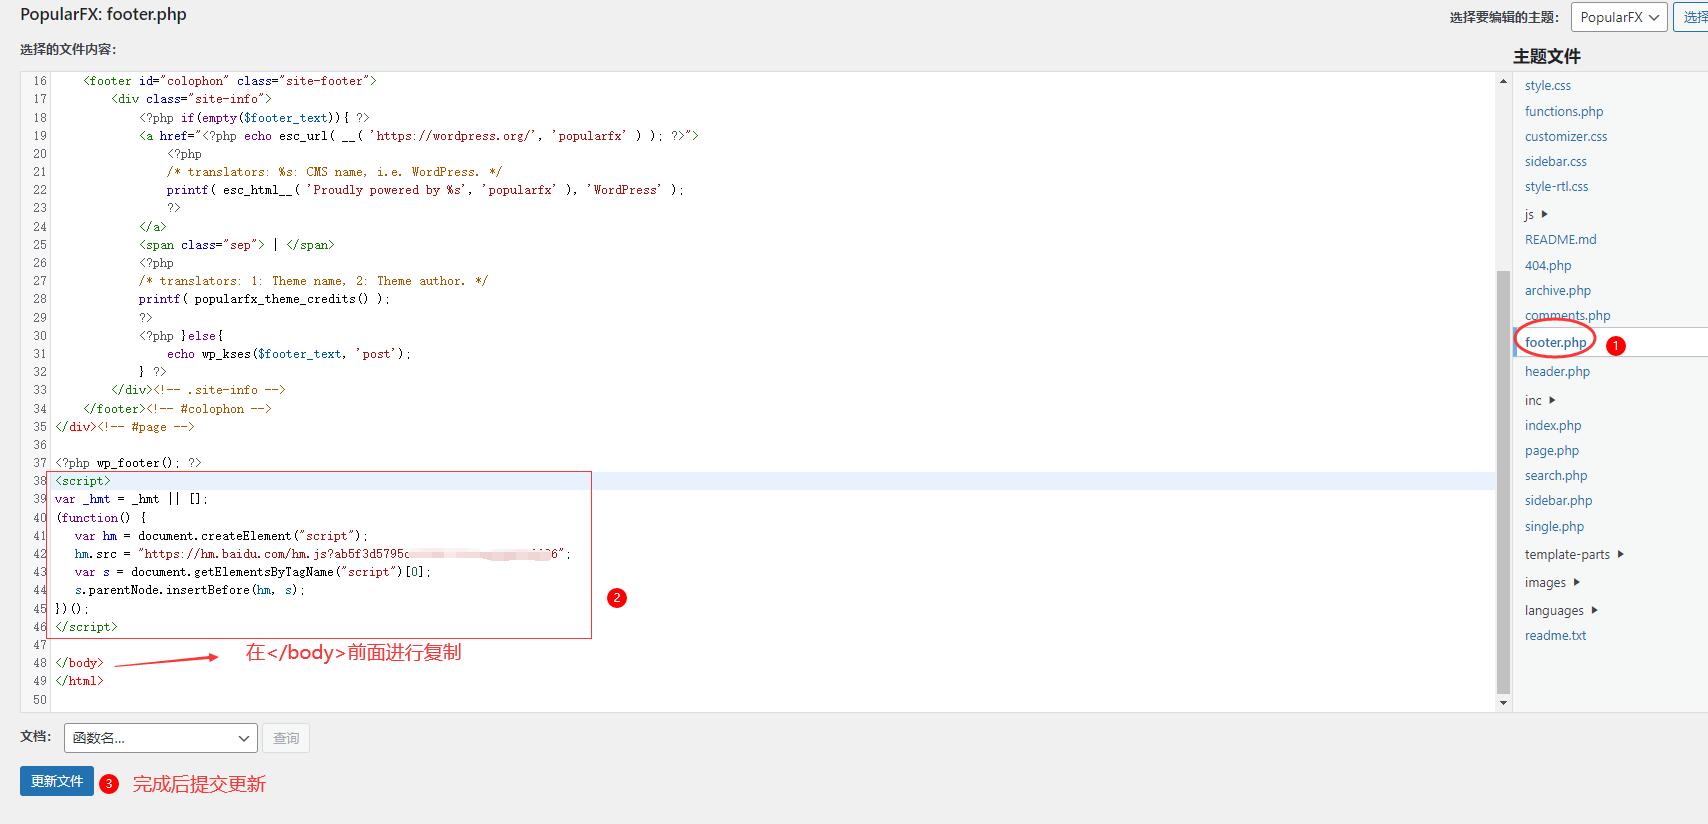Viewport: 1708px width, 824px height.
Task: Open archive.php theme file
Action: [1557, 290]
